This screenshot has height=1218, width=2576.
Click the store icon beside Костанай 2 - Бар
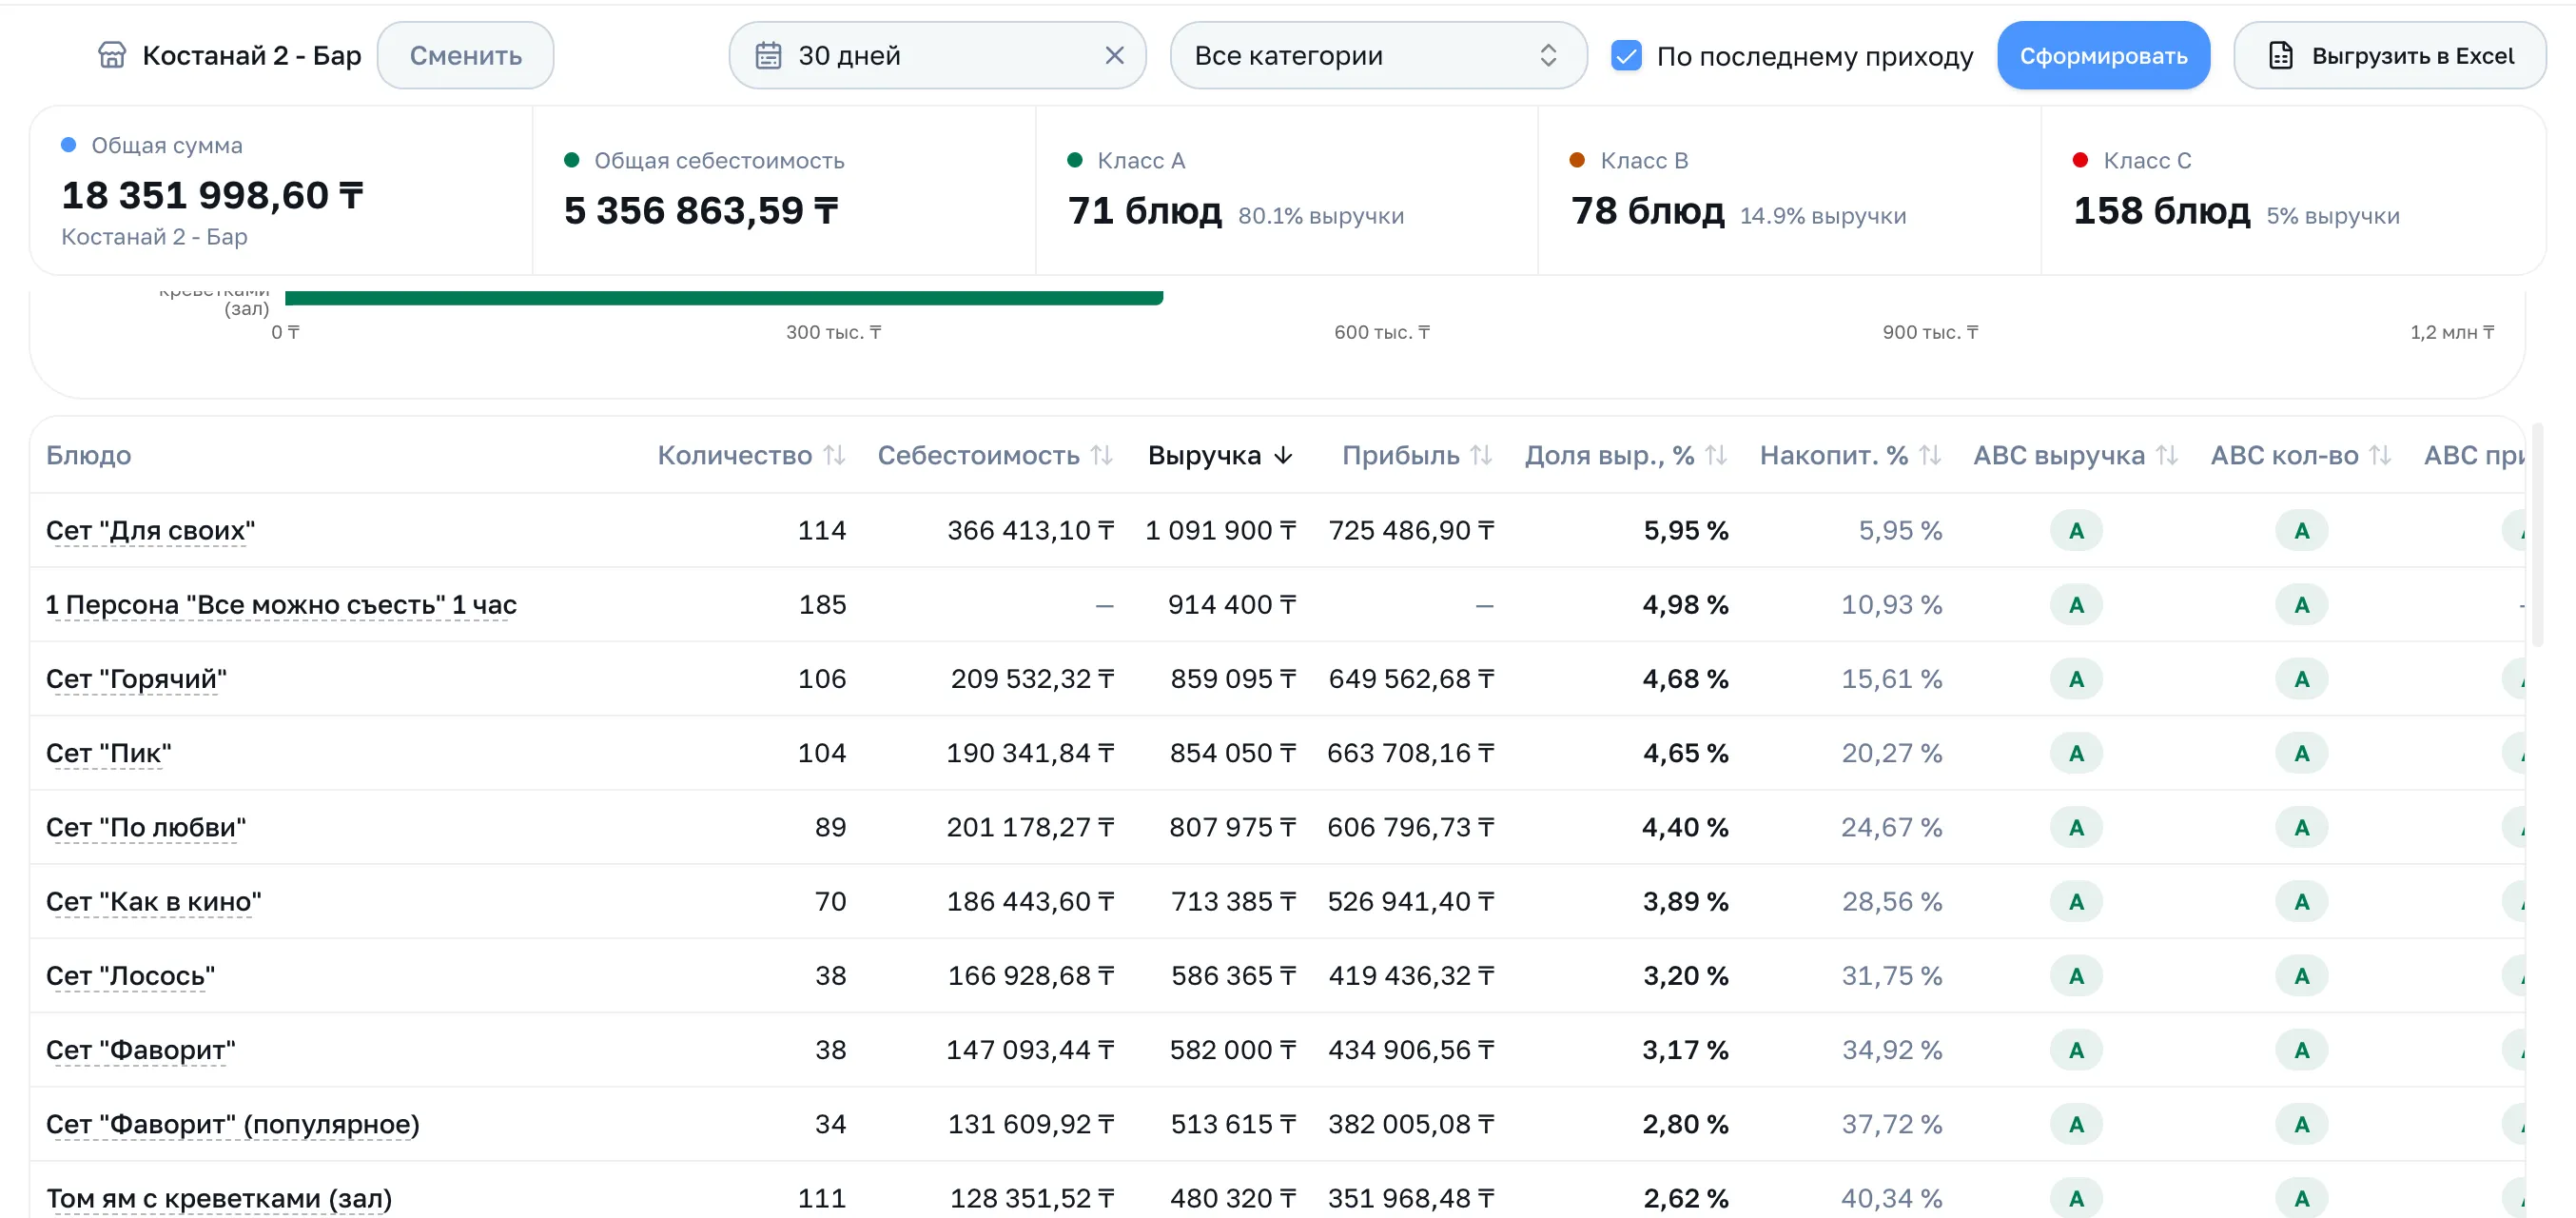click(112, 55)
